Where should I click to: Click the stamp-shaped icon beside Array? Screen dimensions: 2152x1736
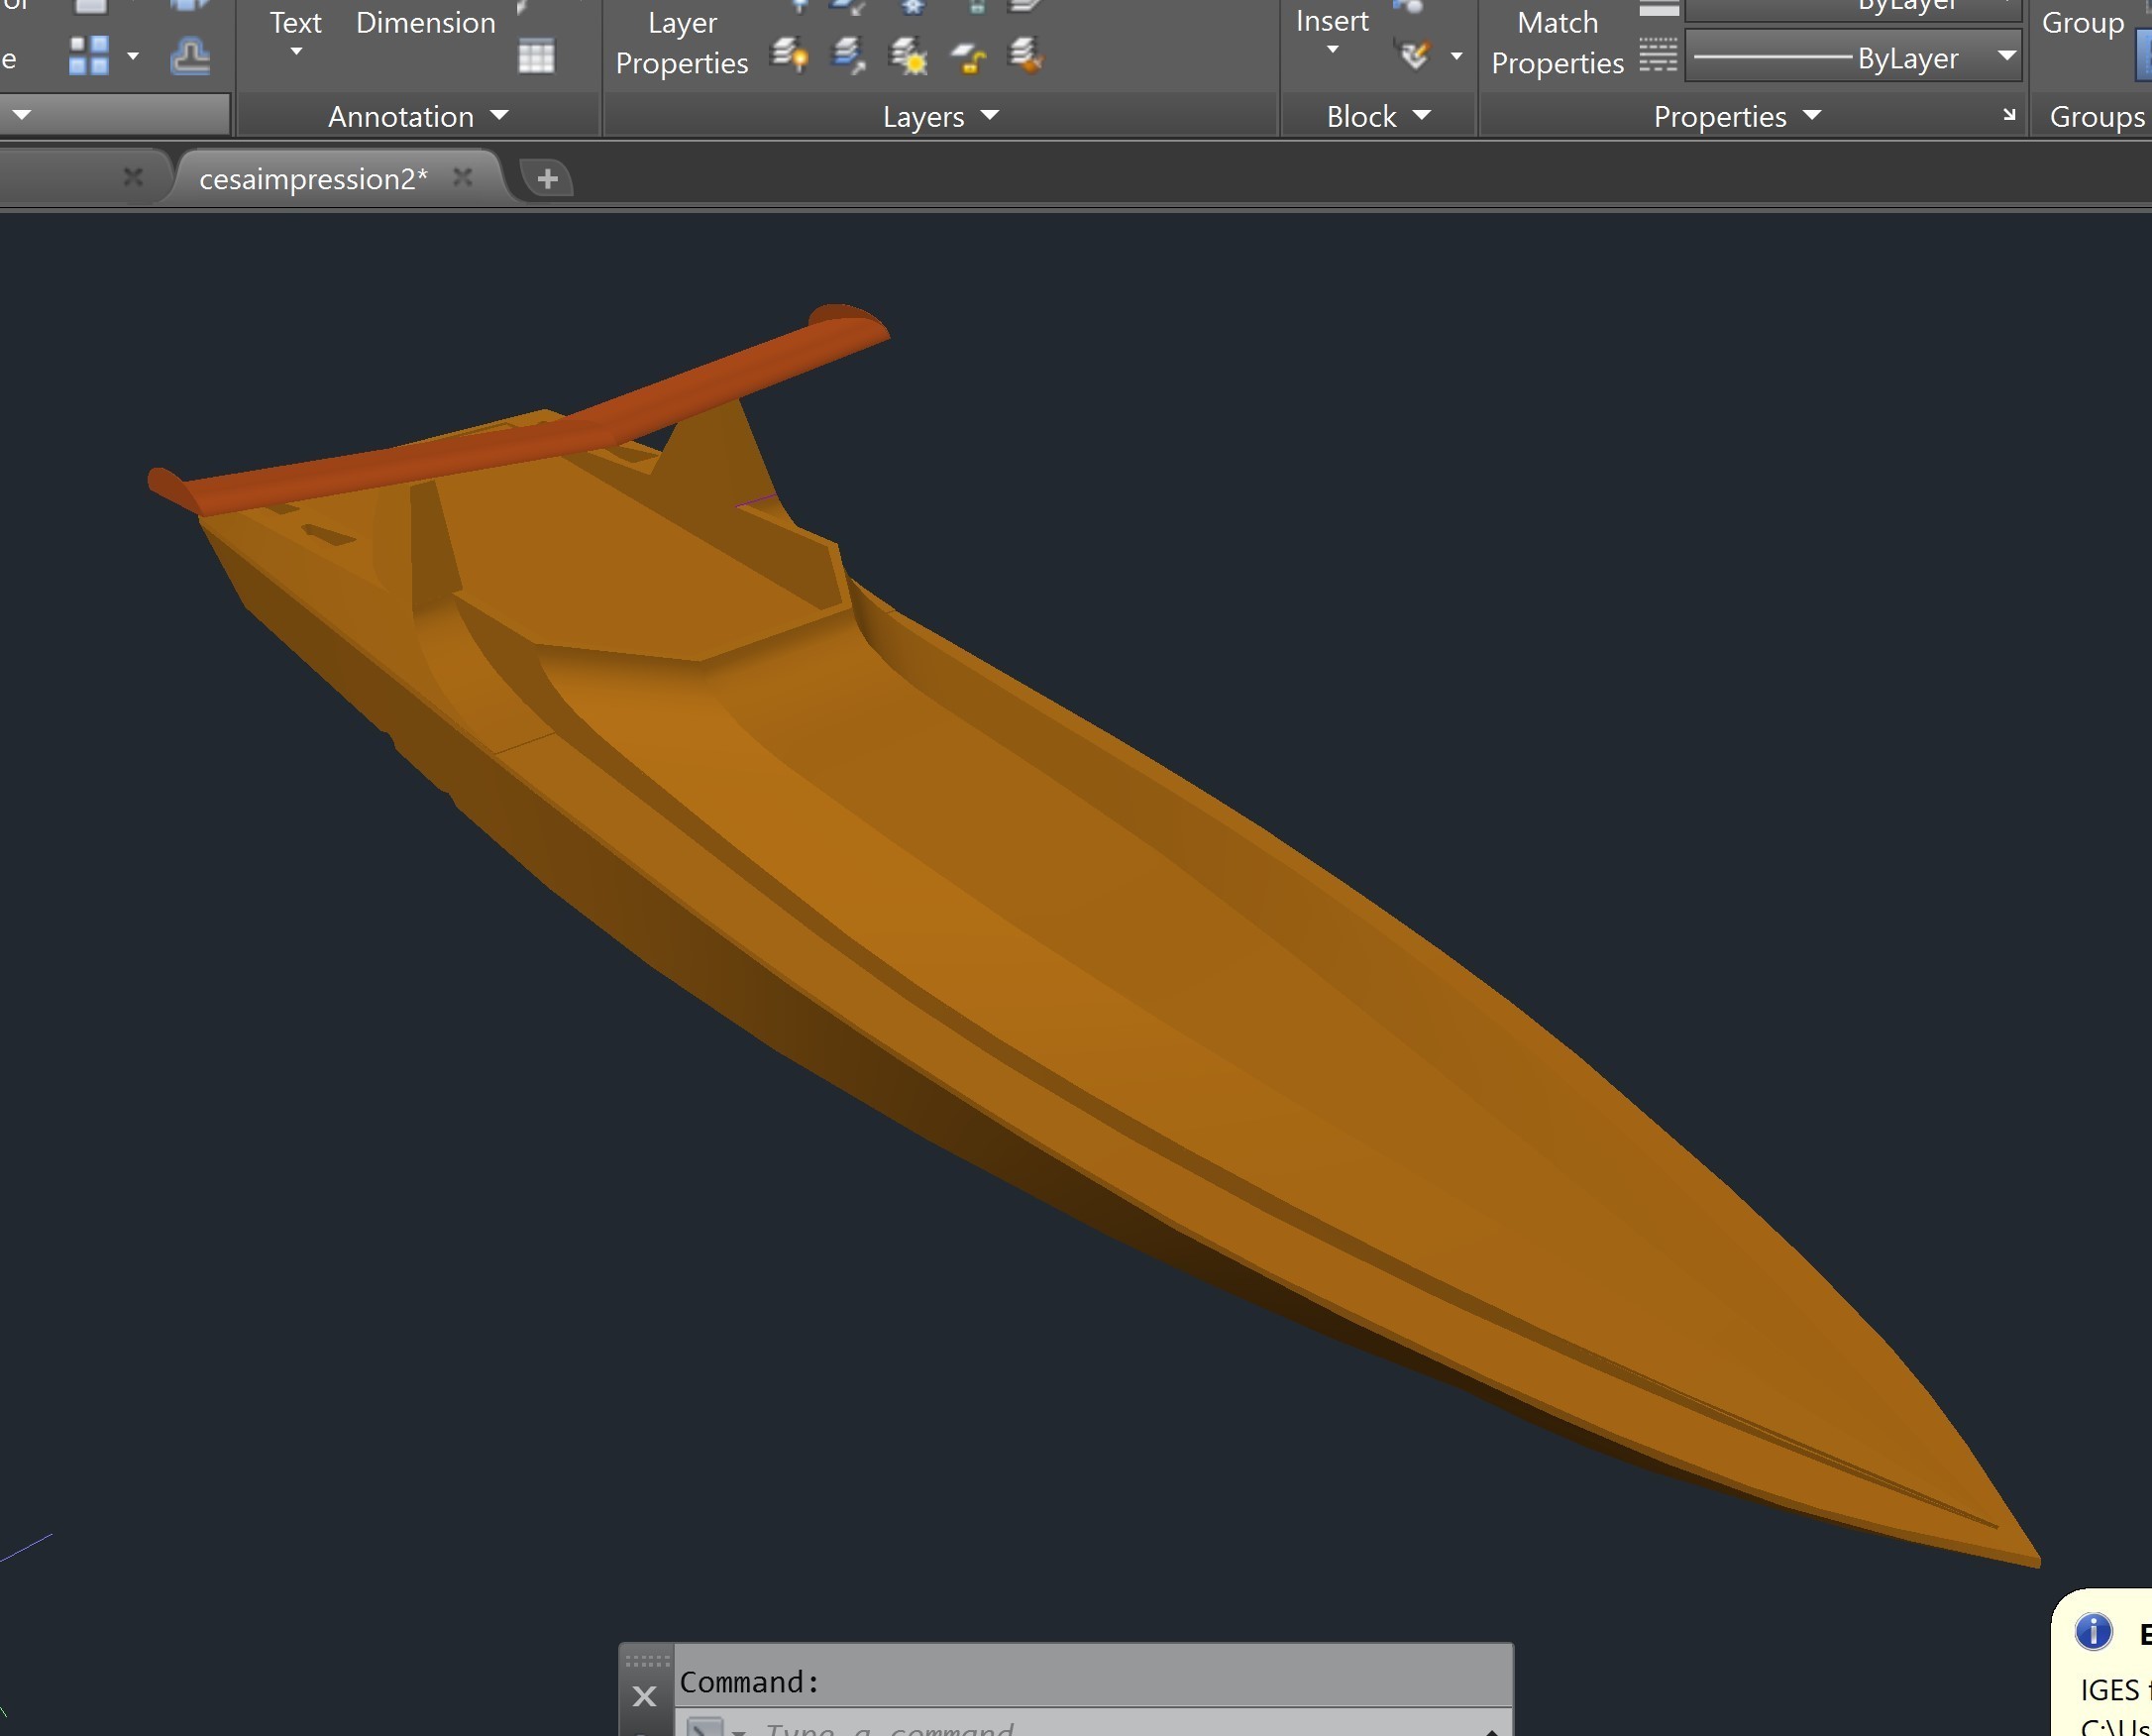(189, 56)
